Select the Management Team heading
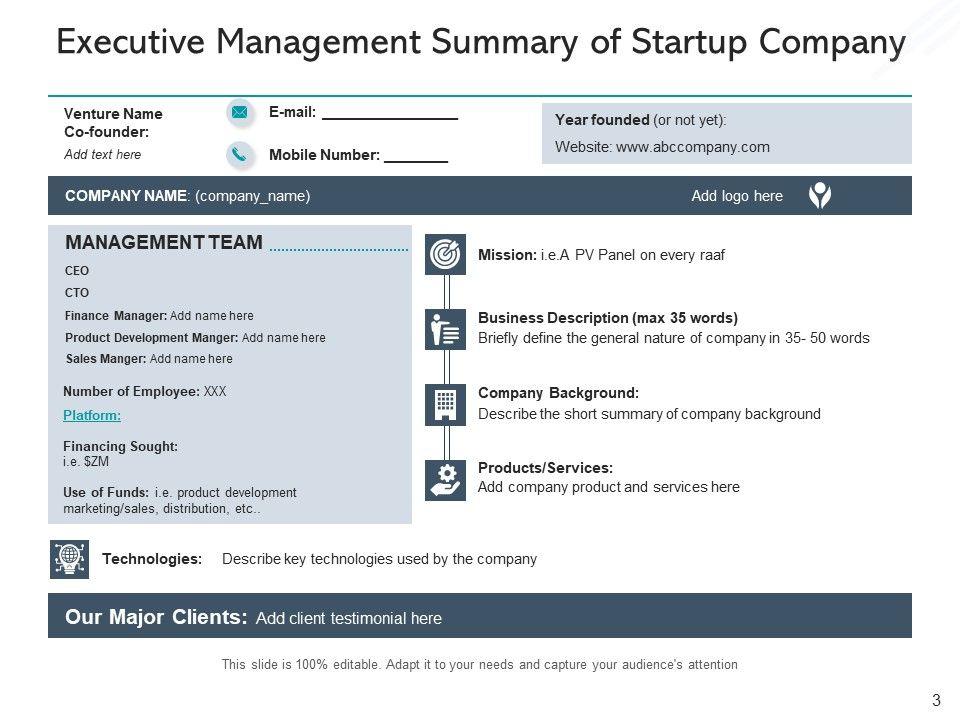This screenshot has height=720, width=960. point(164,242)
